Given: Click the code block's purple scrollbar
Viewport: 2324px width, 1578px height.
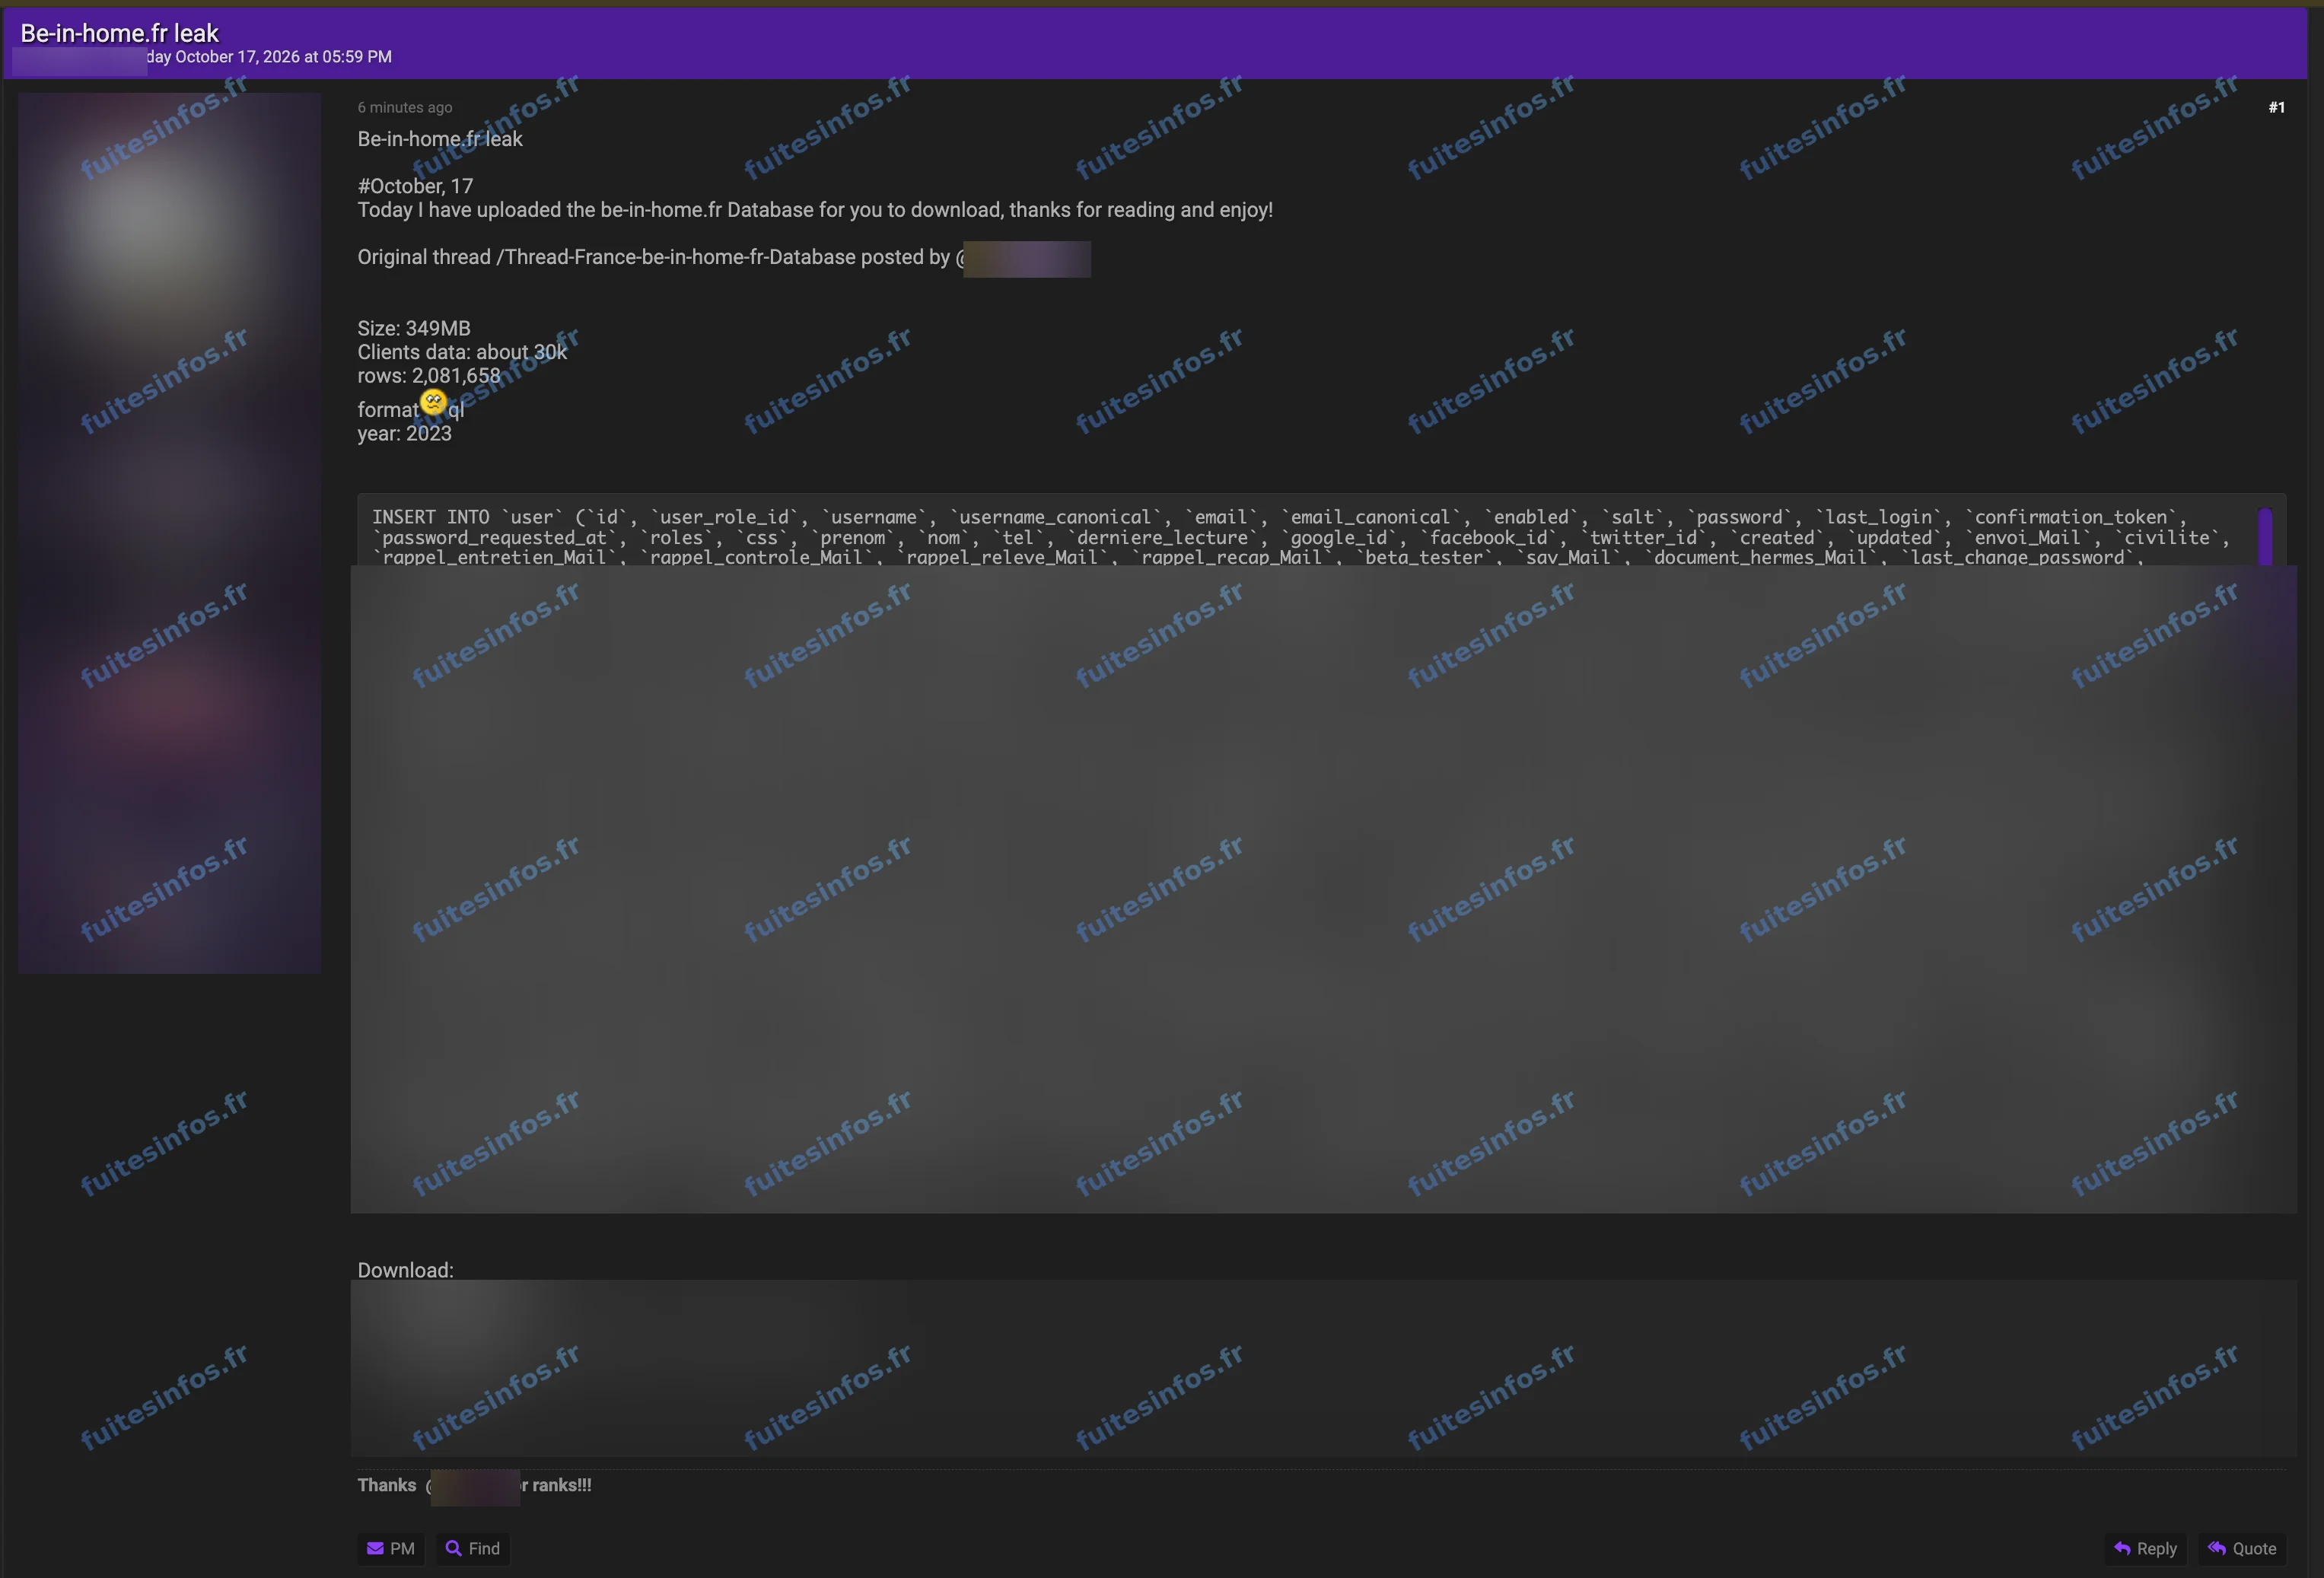Looking at the screenshot, I should coord(2265,537).
